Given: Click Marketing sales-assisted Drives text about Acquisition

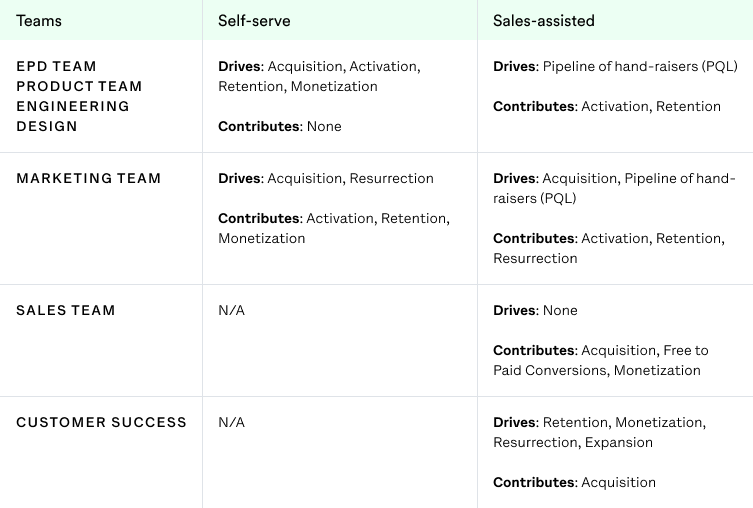Looking at the screenshot, I should pos(614,188).
